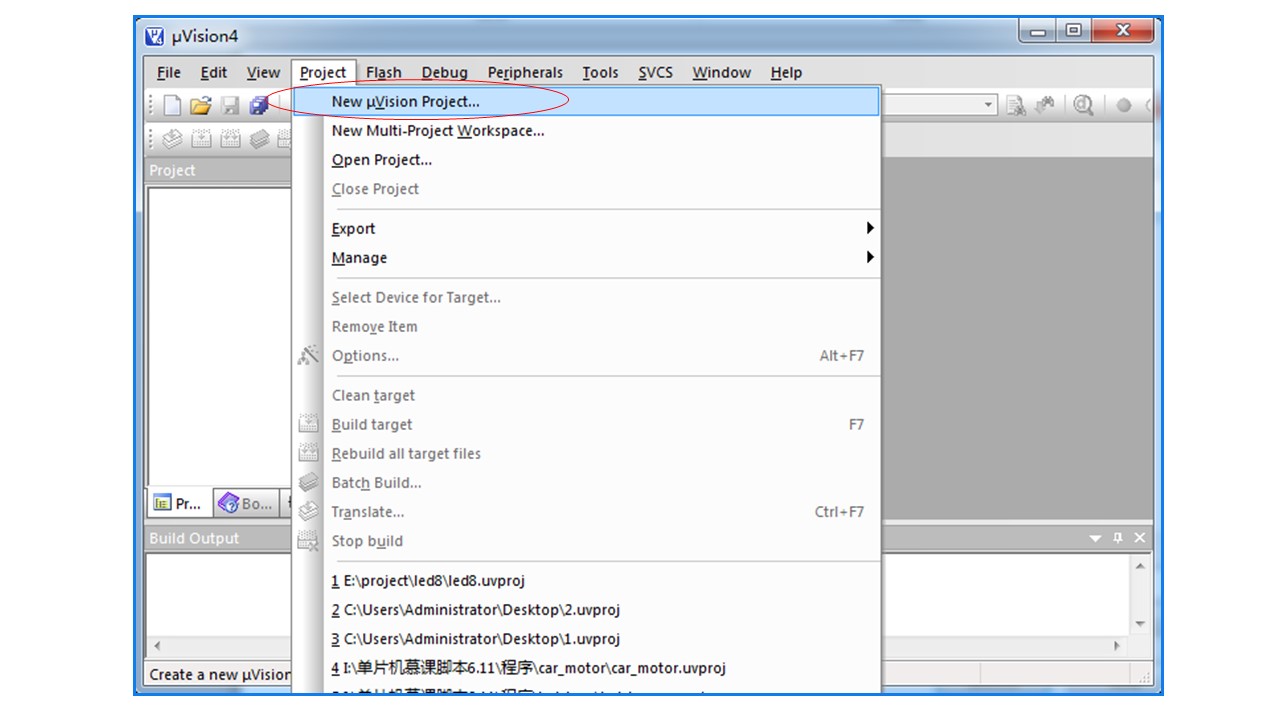Click the Rebuild toolbar icon

pyautogui.click(x=230, y=140)
